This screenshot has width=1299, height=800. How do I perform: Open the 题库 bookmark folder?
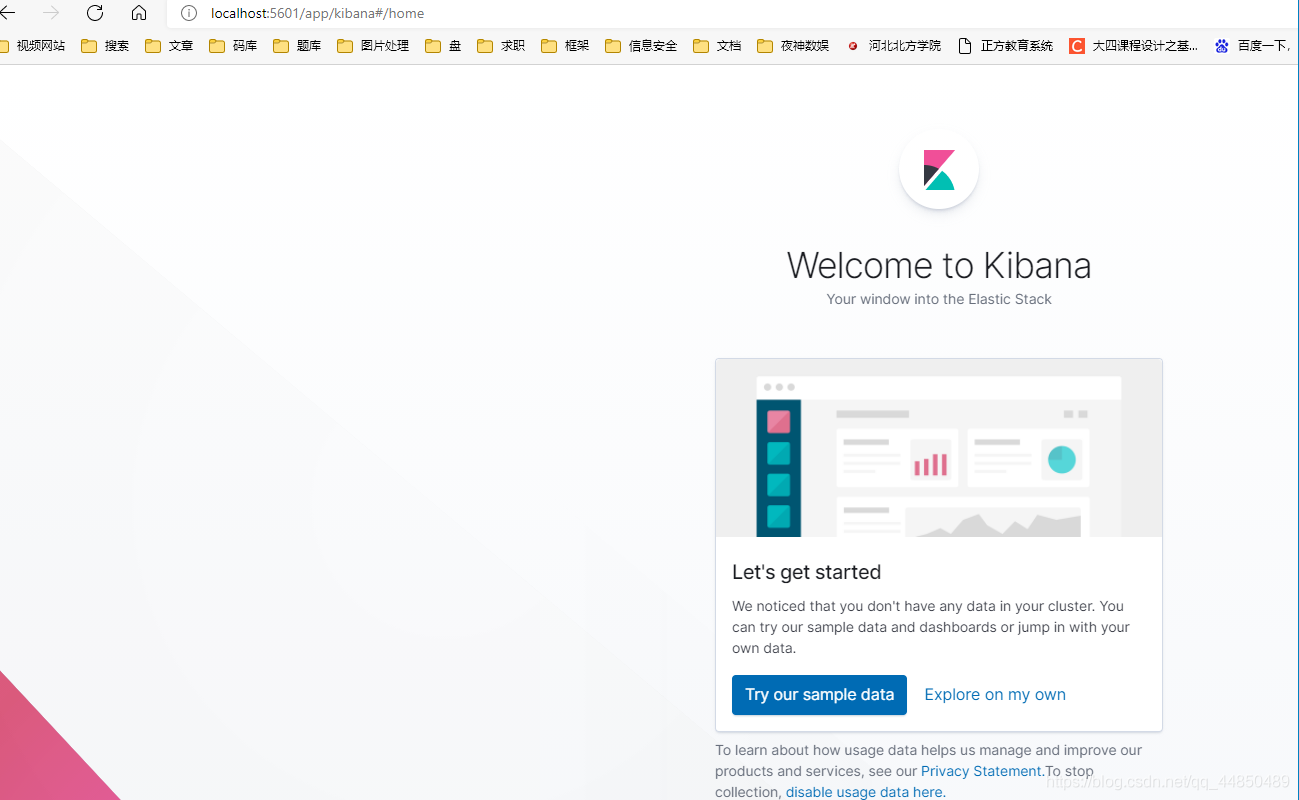(x=297, y=46)
